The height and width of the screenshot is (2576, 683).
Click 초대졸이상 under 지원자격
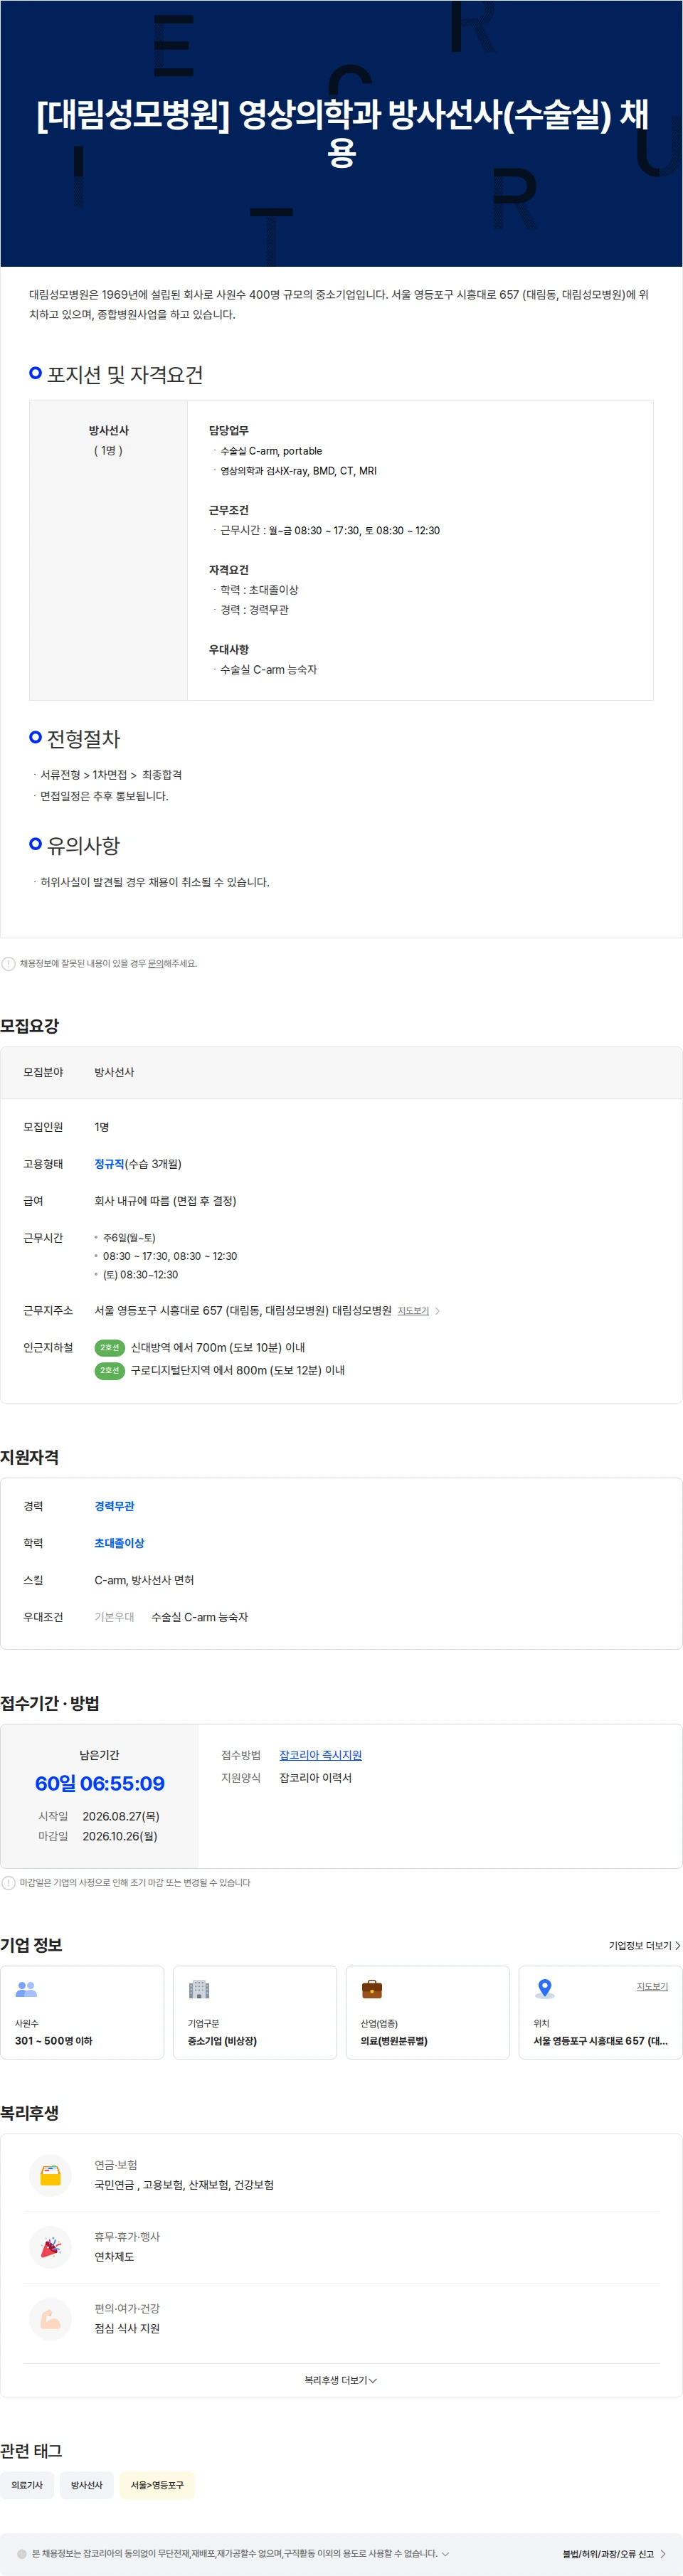pos(119,1542)
